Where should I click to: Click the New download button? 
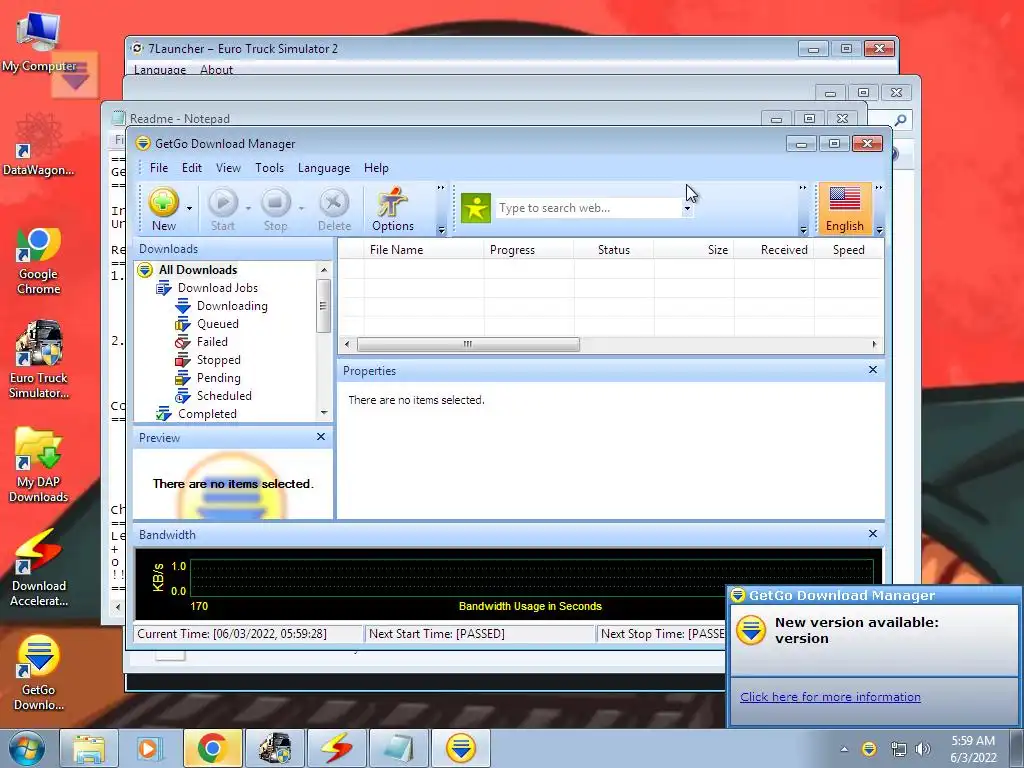(163, 209)
